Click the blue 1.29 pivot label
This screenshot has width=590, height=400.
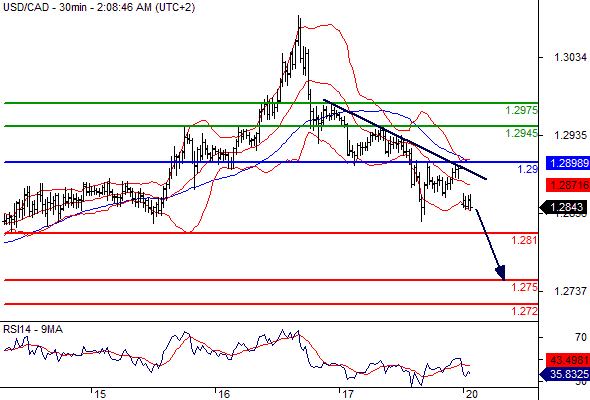point(528,169)
